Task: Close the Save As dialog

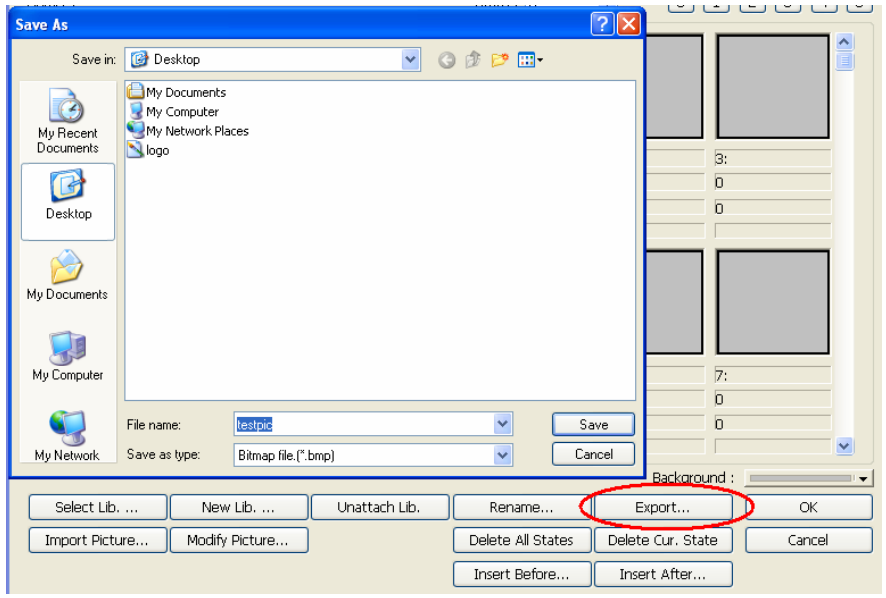Action: [x=628, y=24]
